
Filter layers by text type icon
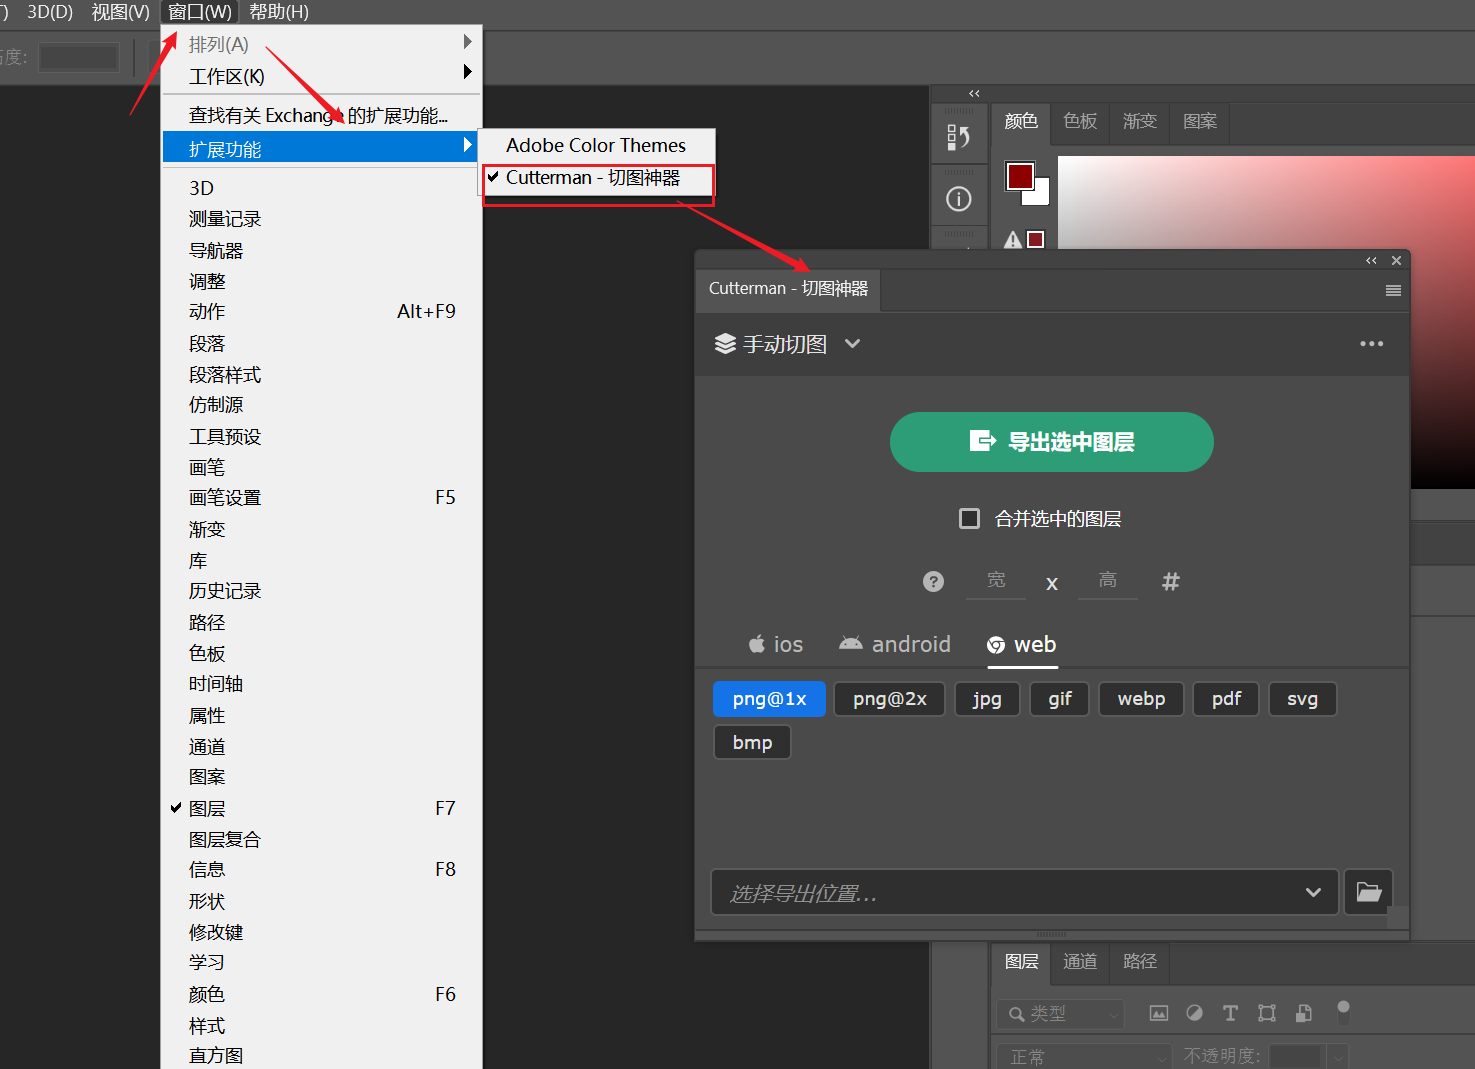(x=1230, y=1013)
